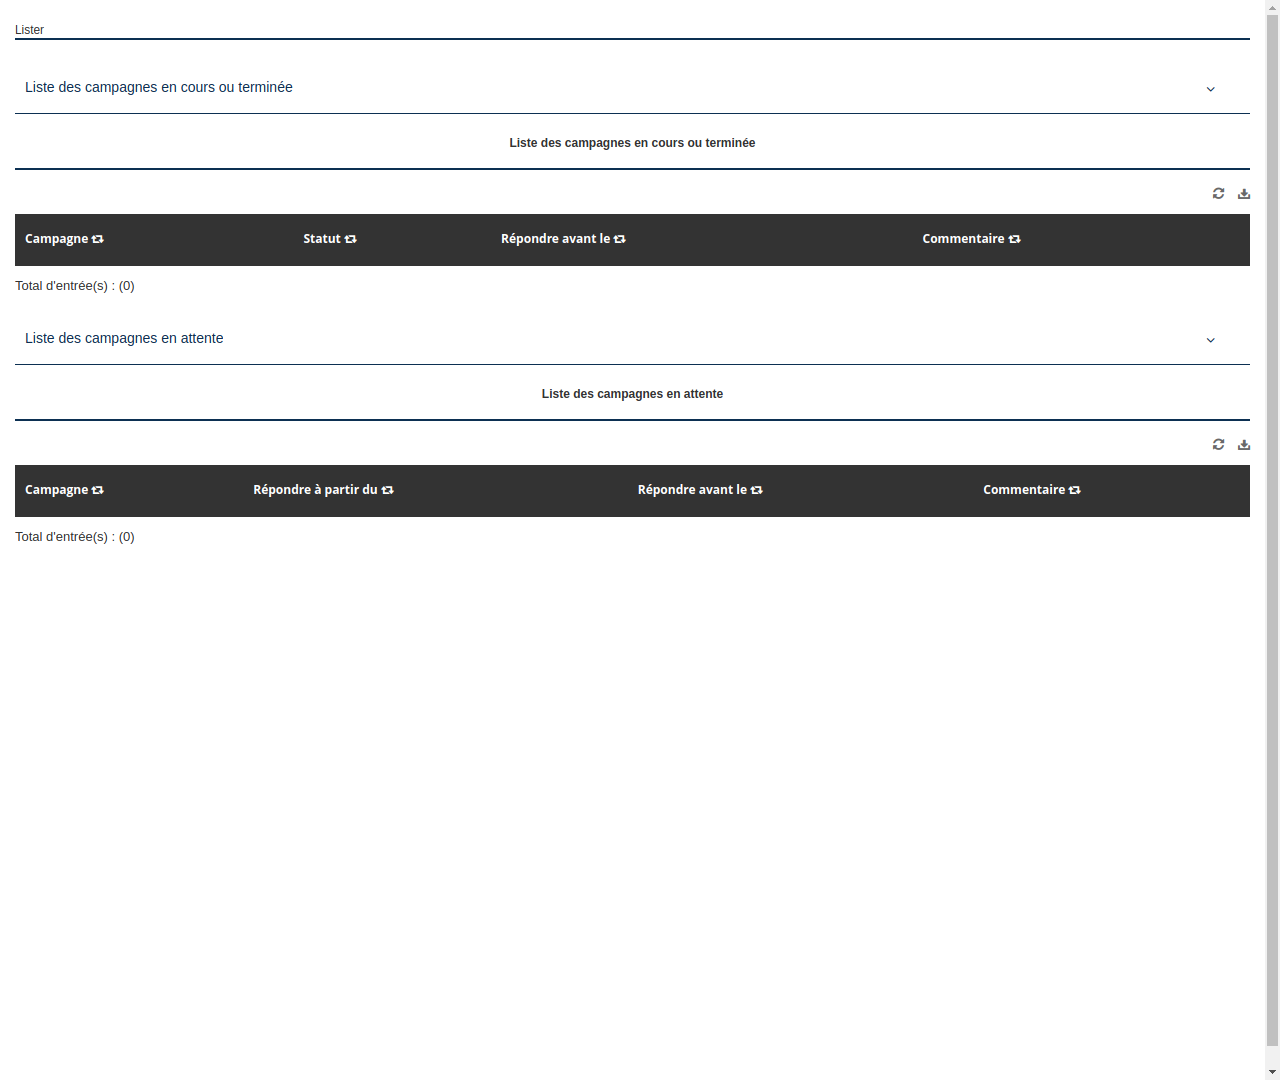Click the refresh icon above the campaigns table
The height and width of the screenshot is (1080, 1280).
click(x=1218, y=193)
